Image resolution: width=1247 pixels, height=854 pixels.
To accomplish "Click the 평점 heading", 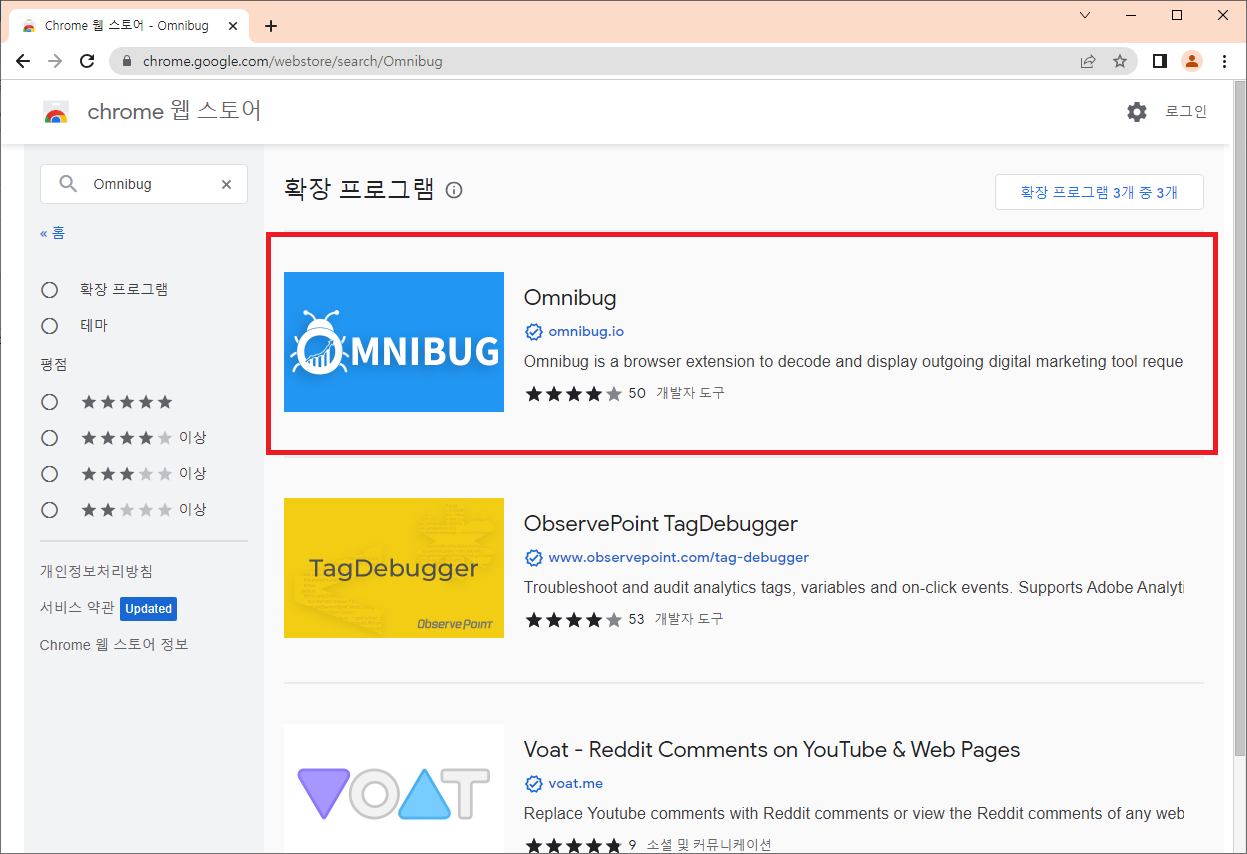I will click(x=54, y=365).
